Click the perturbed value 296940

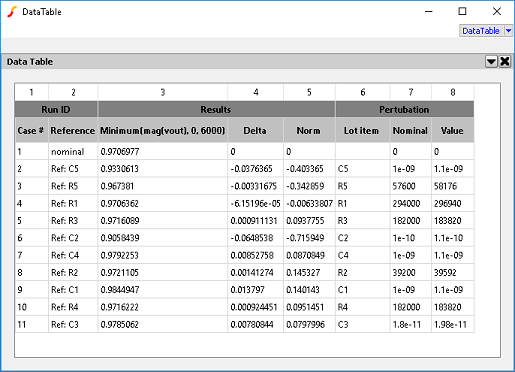(x=453, y=203)
